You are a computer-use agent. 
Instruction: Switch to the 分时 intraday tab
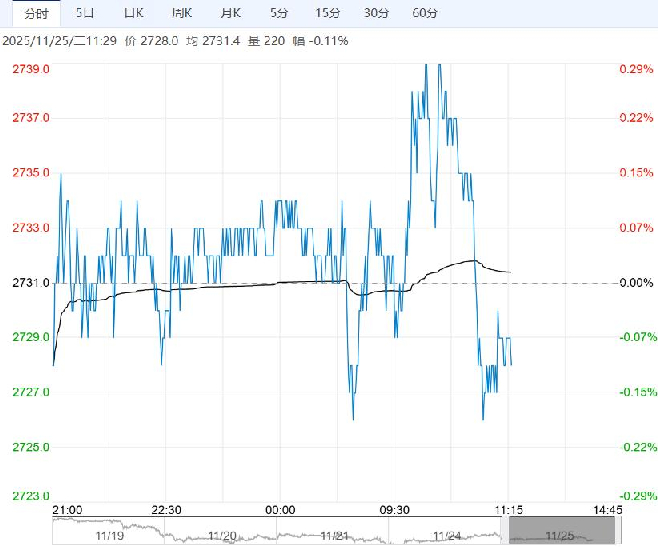32,13
